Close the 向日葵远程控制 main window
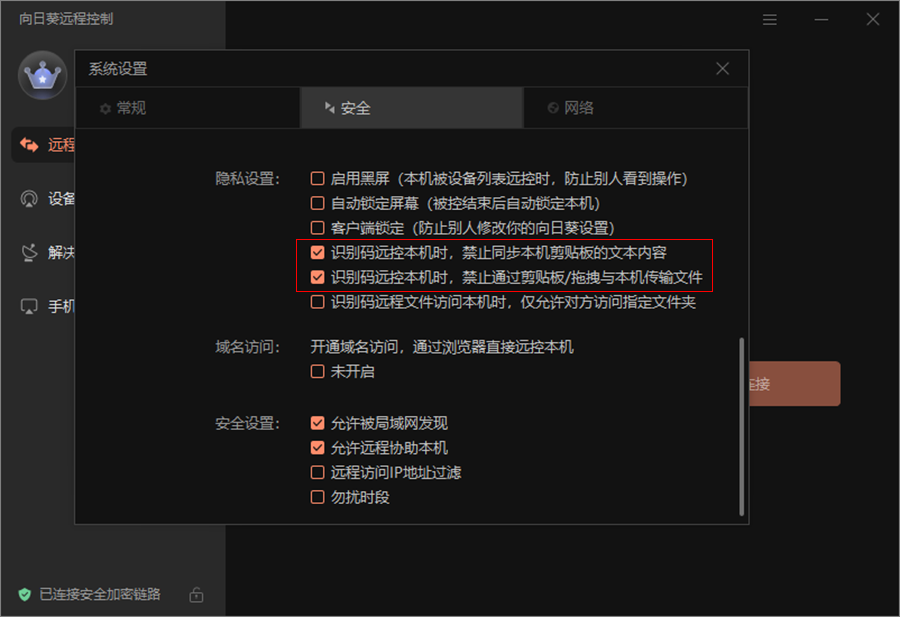The height and width of the screenshot is (617, 900). tap(873, 20)
